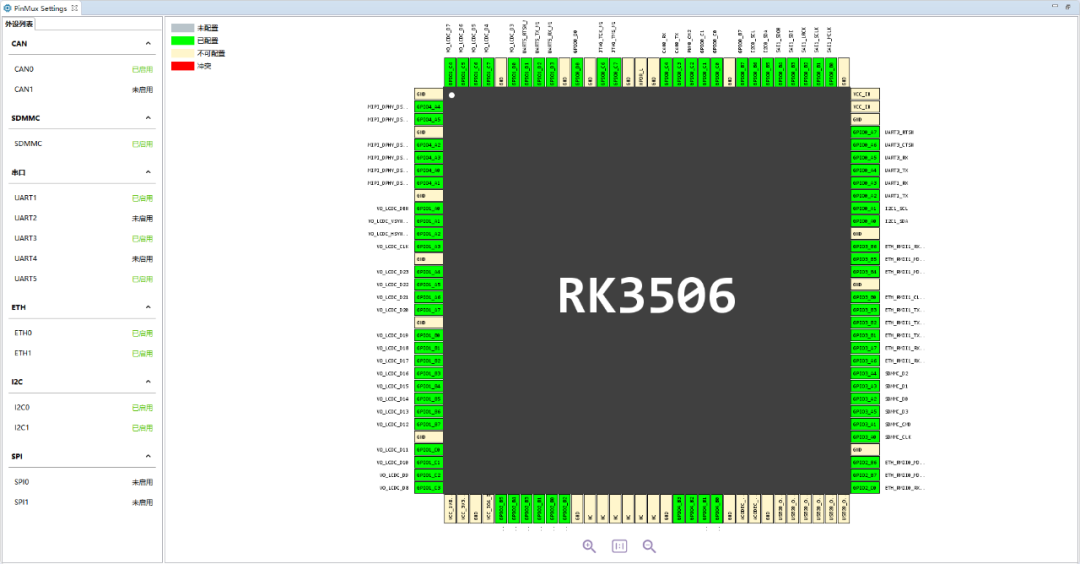Zoom out of the chip pinout view
Image resolution: width=1080 pixels, height=564 pixels.
(x=649, y=546)
